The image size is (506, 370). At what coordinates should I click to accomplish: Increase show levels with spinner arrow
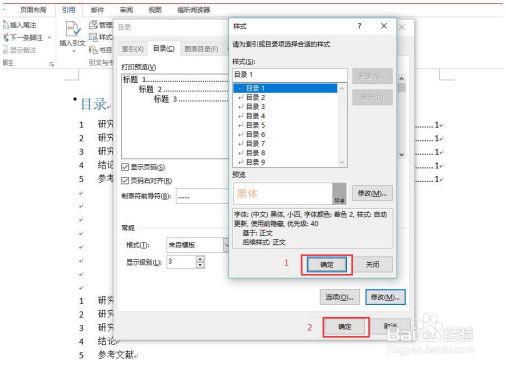pos(200,259)
